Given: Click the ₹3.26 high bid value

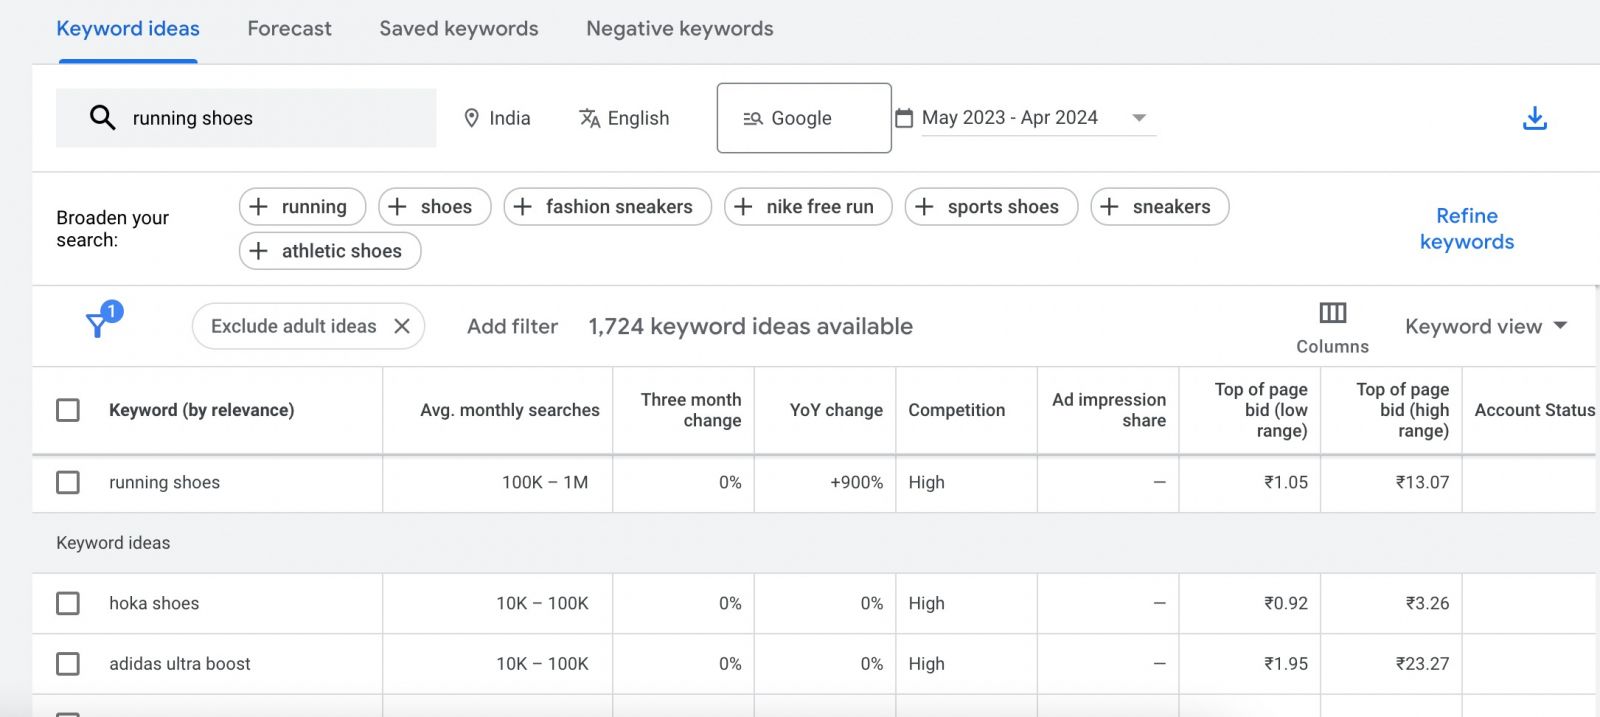Looking at the screenshot, I should 1427,603.
